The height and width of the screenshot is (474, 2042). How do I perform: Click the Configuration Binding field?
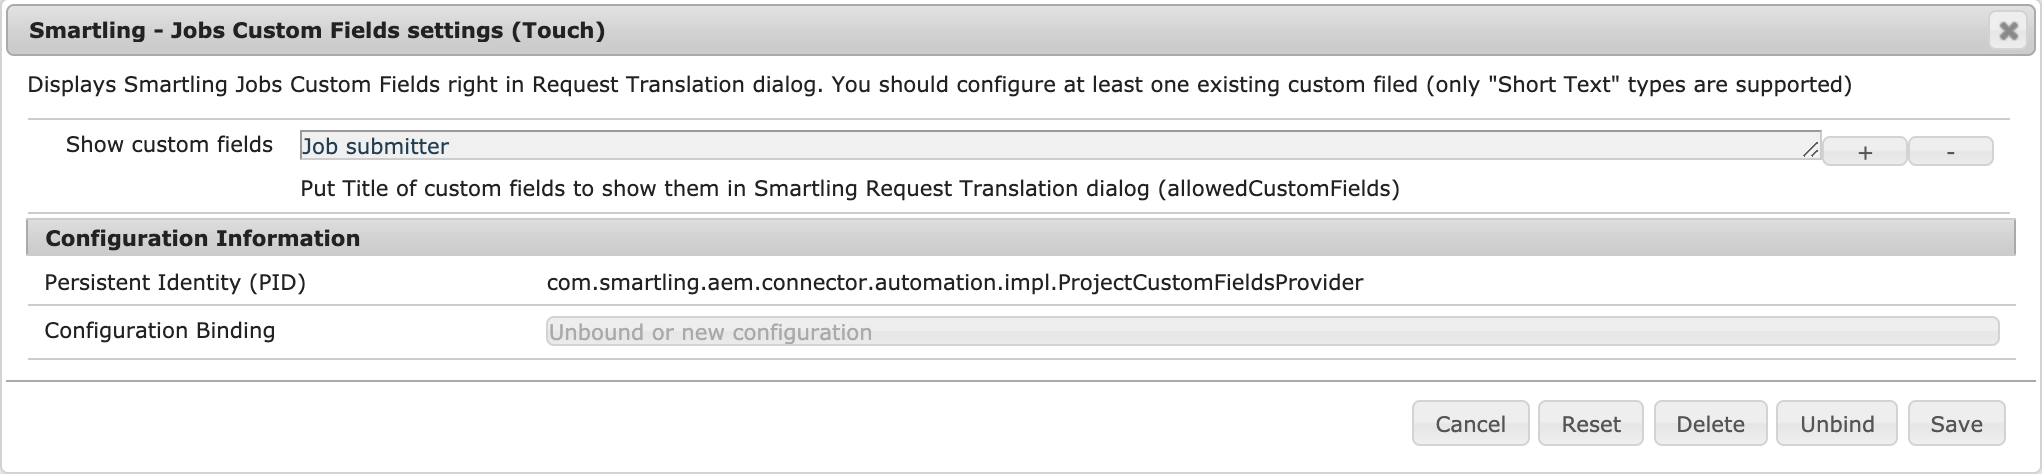(1271, 332)
